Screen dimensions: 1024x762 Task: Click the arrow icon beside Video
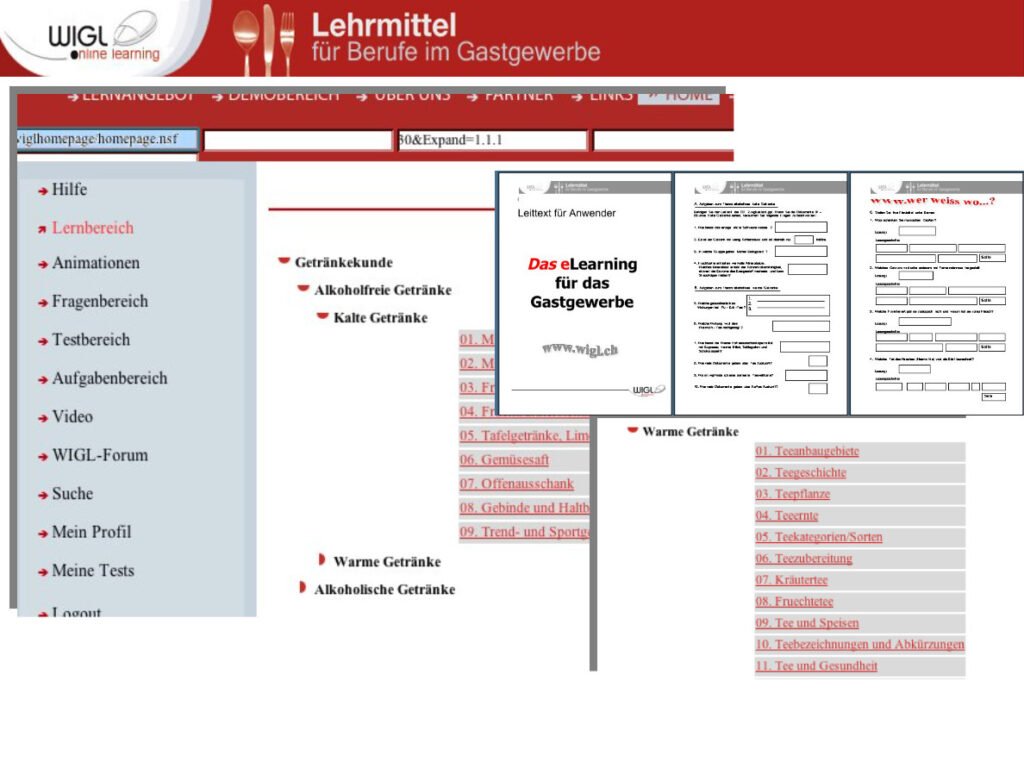coord(42,418)
